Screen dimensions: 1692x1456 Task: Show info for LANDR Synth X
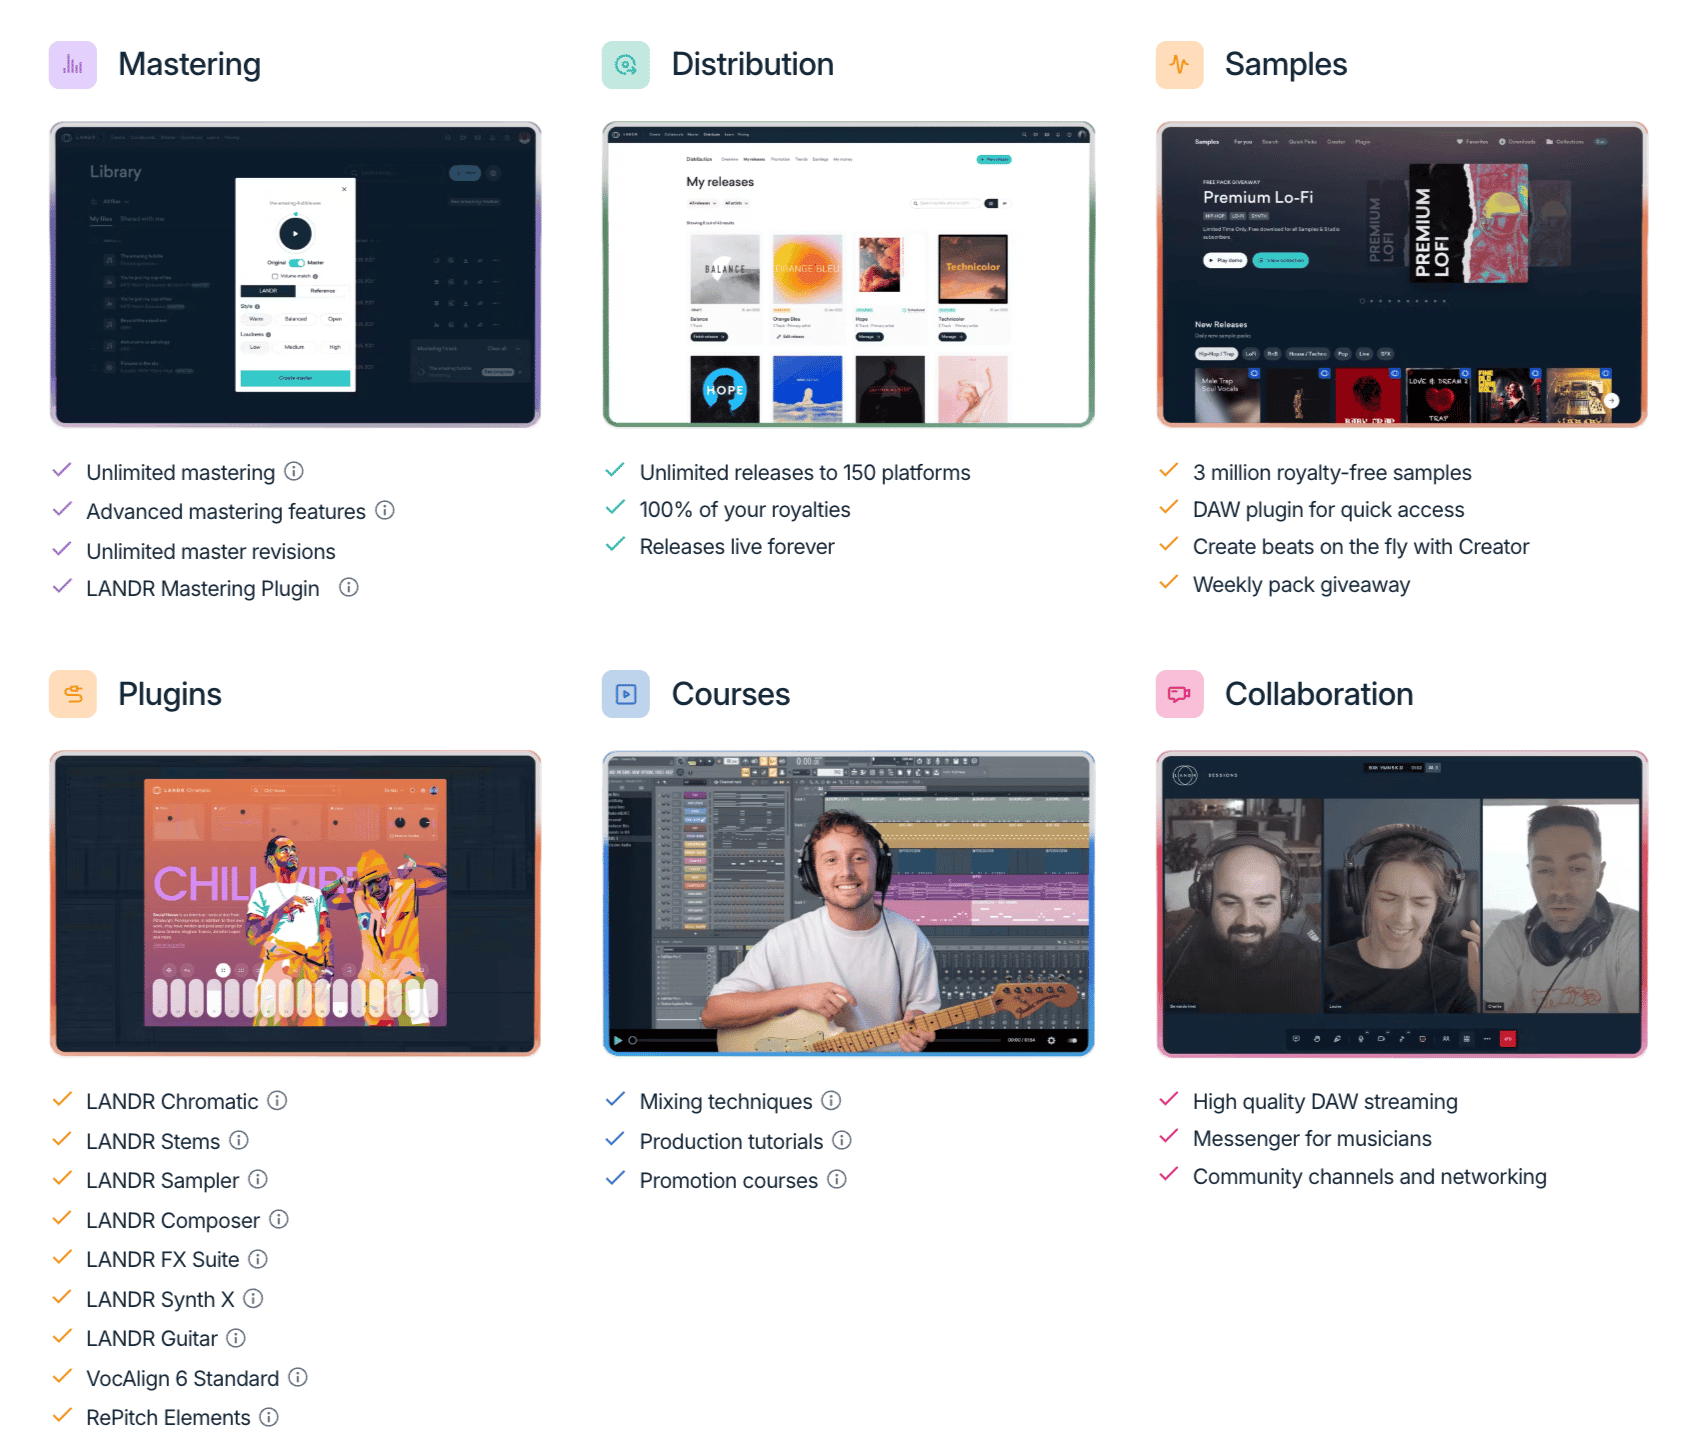pyautogui.click(x=253, y=1298)
